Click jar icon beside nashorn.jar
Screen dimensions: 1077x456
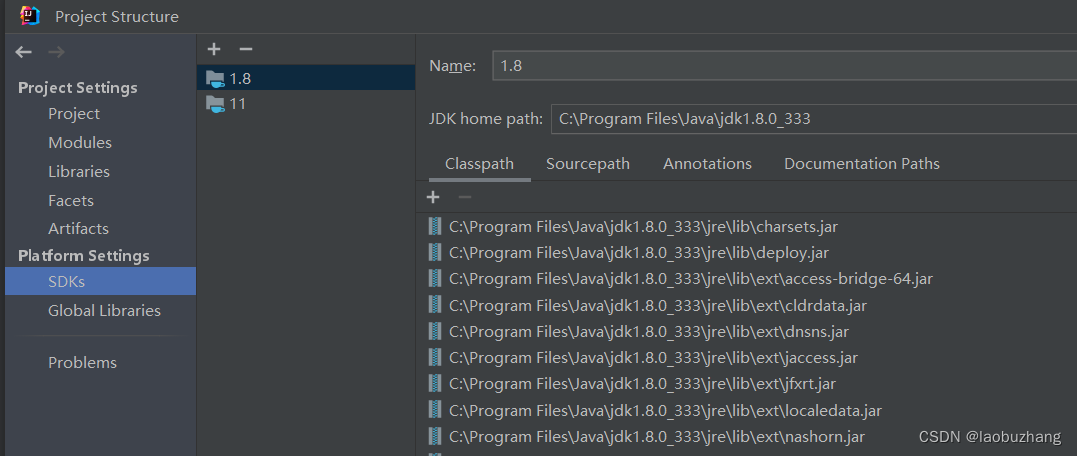click(435, 436)
